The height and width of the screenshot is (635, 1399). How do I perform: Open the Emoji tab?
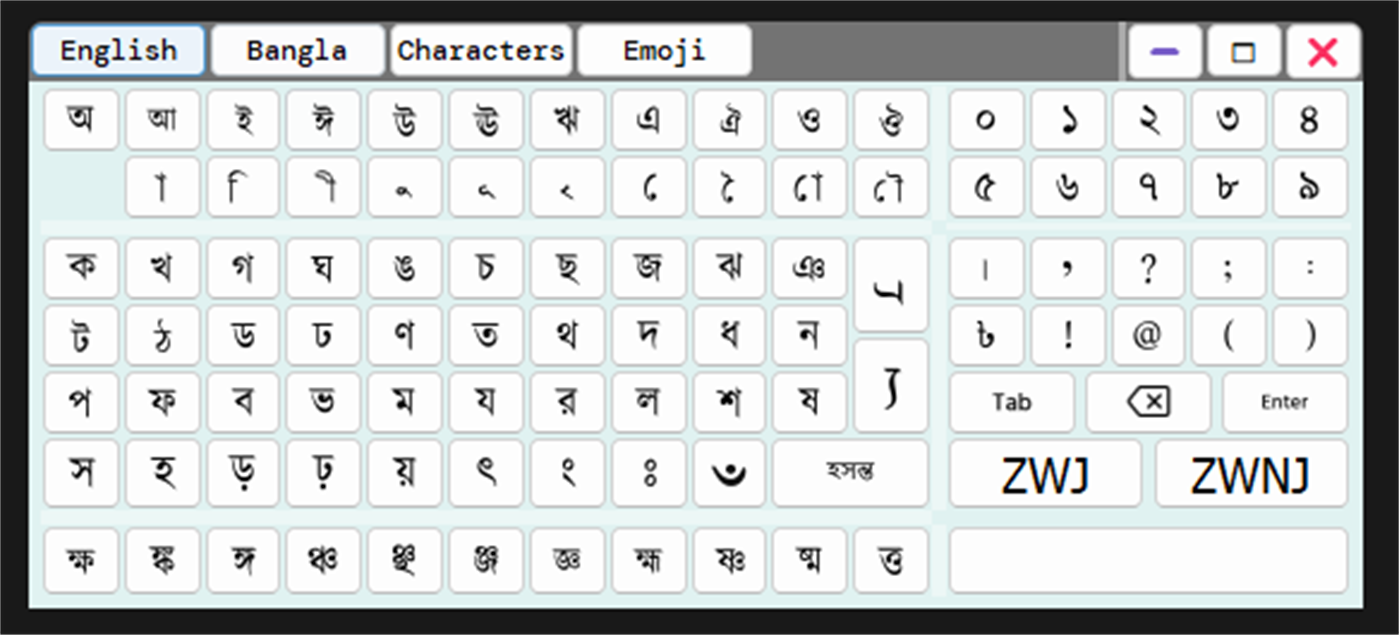(664, 50)
